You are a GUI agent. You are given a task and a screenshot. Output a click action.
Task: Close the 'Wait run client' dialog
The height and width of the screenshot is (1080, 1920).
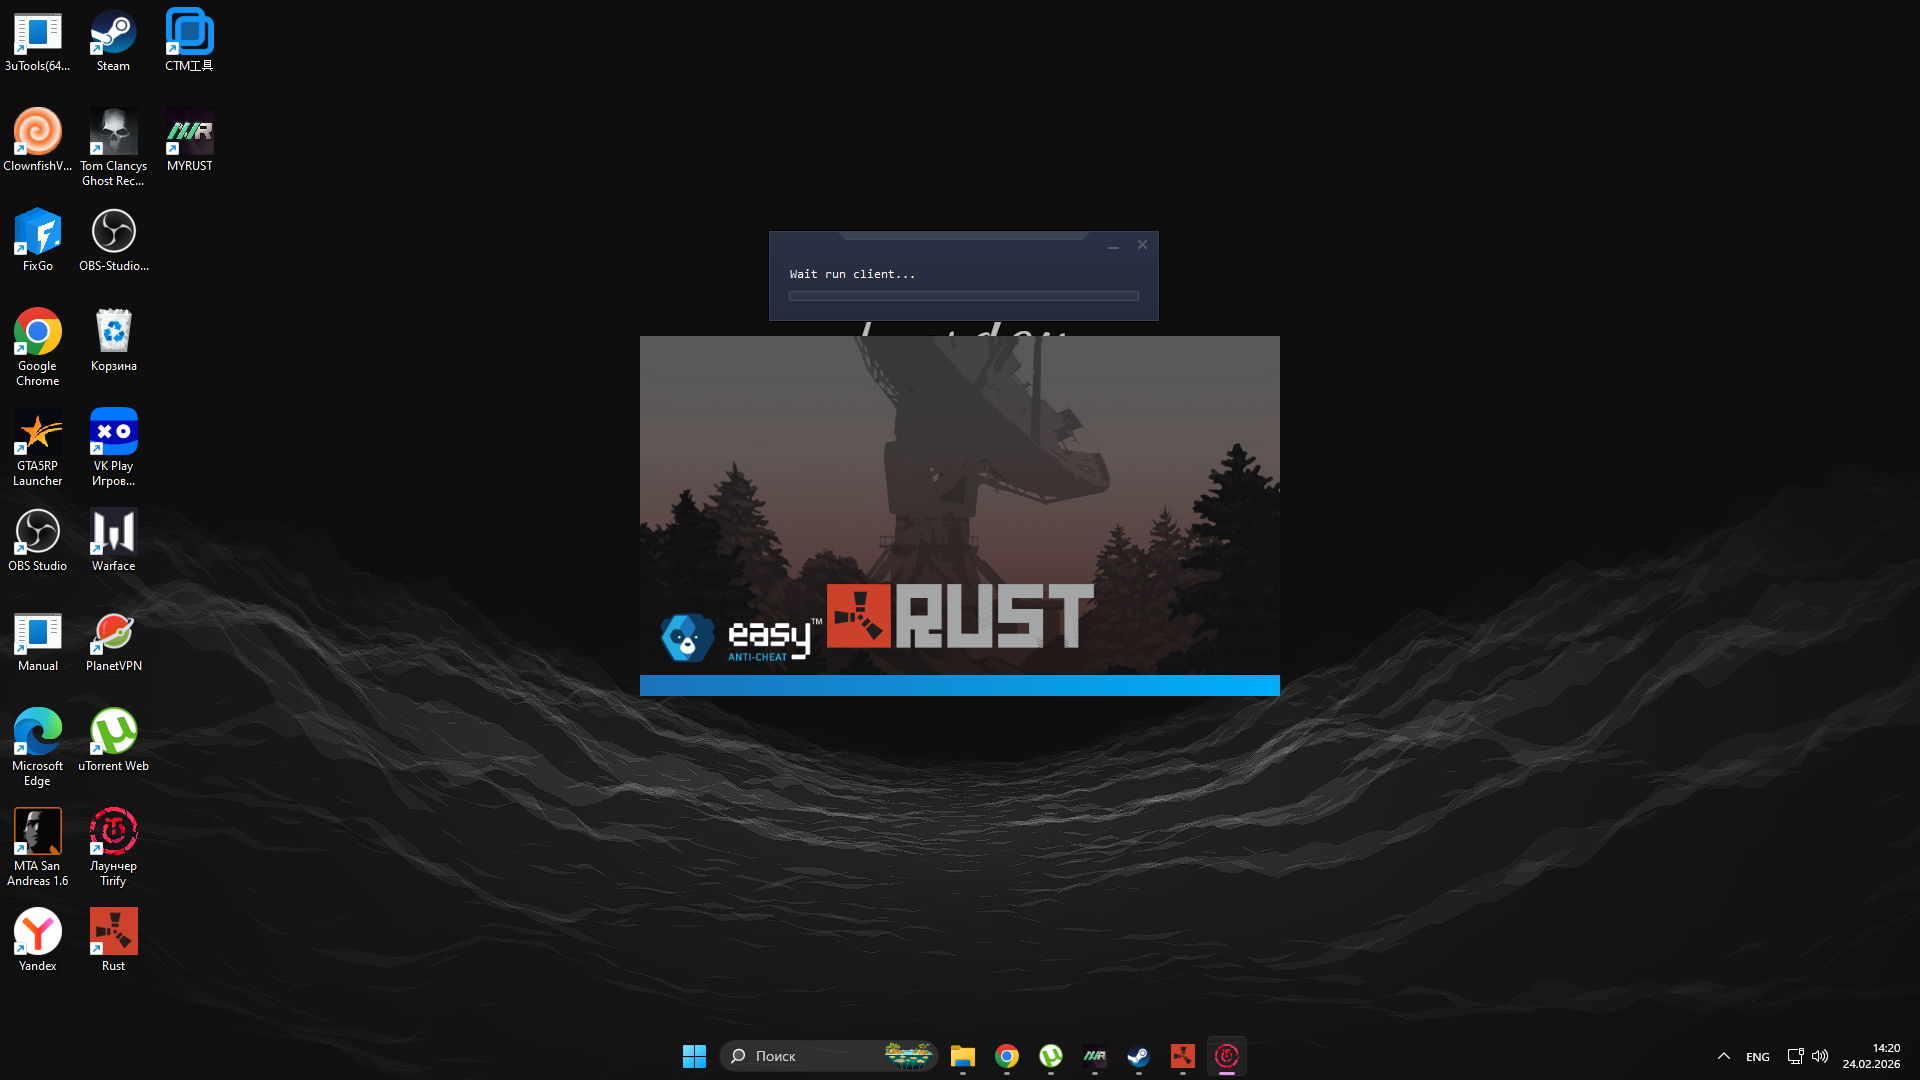[x=1142, y=245]
